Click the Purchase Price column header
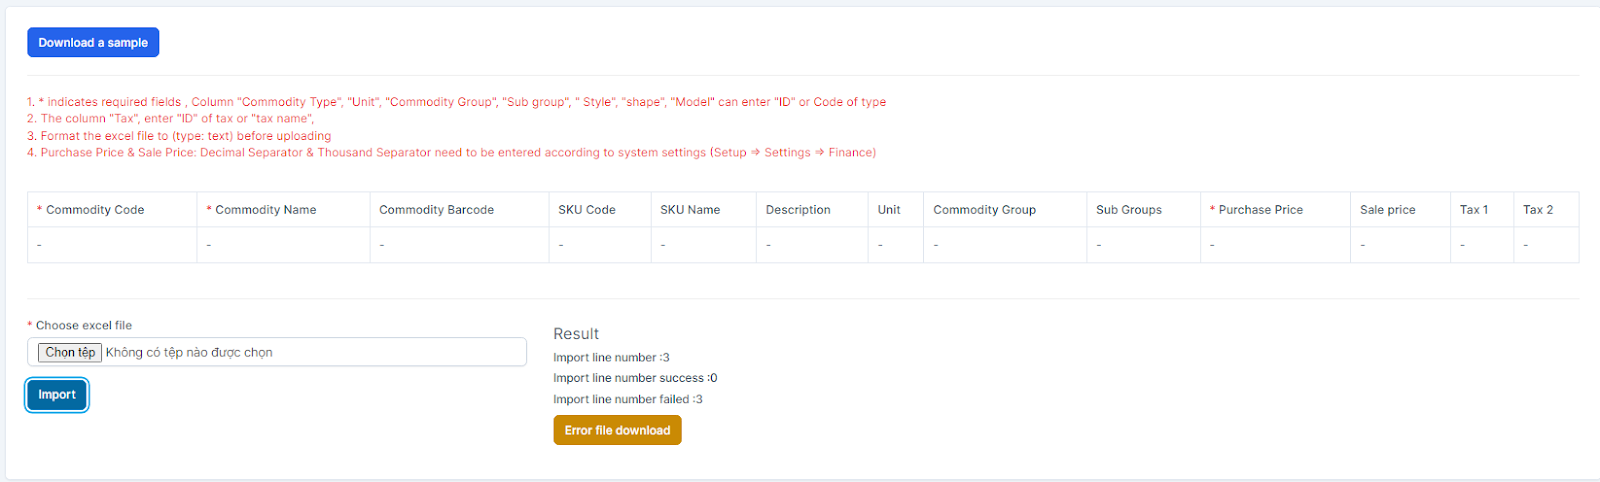1600x482 pixels. click(1260, 210)
